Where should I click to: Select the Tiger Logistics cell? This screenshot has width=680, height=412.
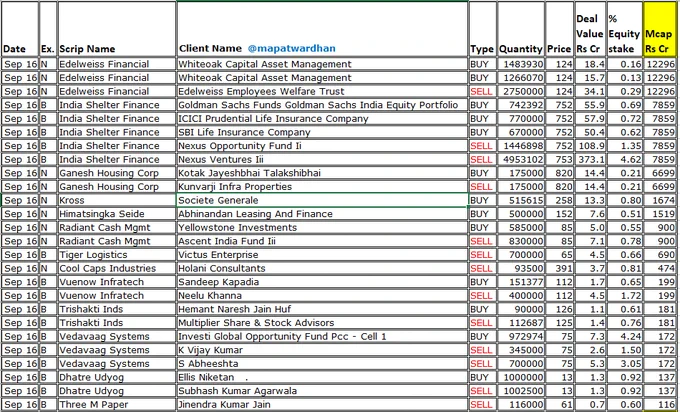point(117,255)
